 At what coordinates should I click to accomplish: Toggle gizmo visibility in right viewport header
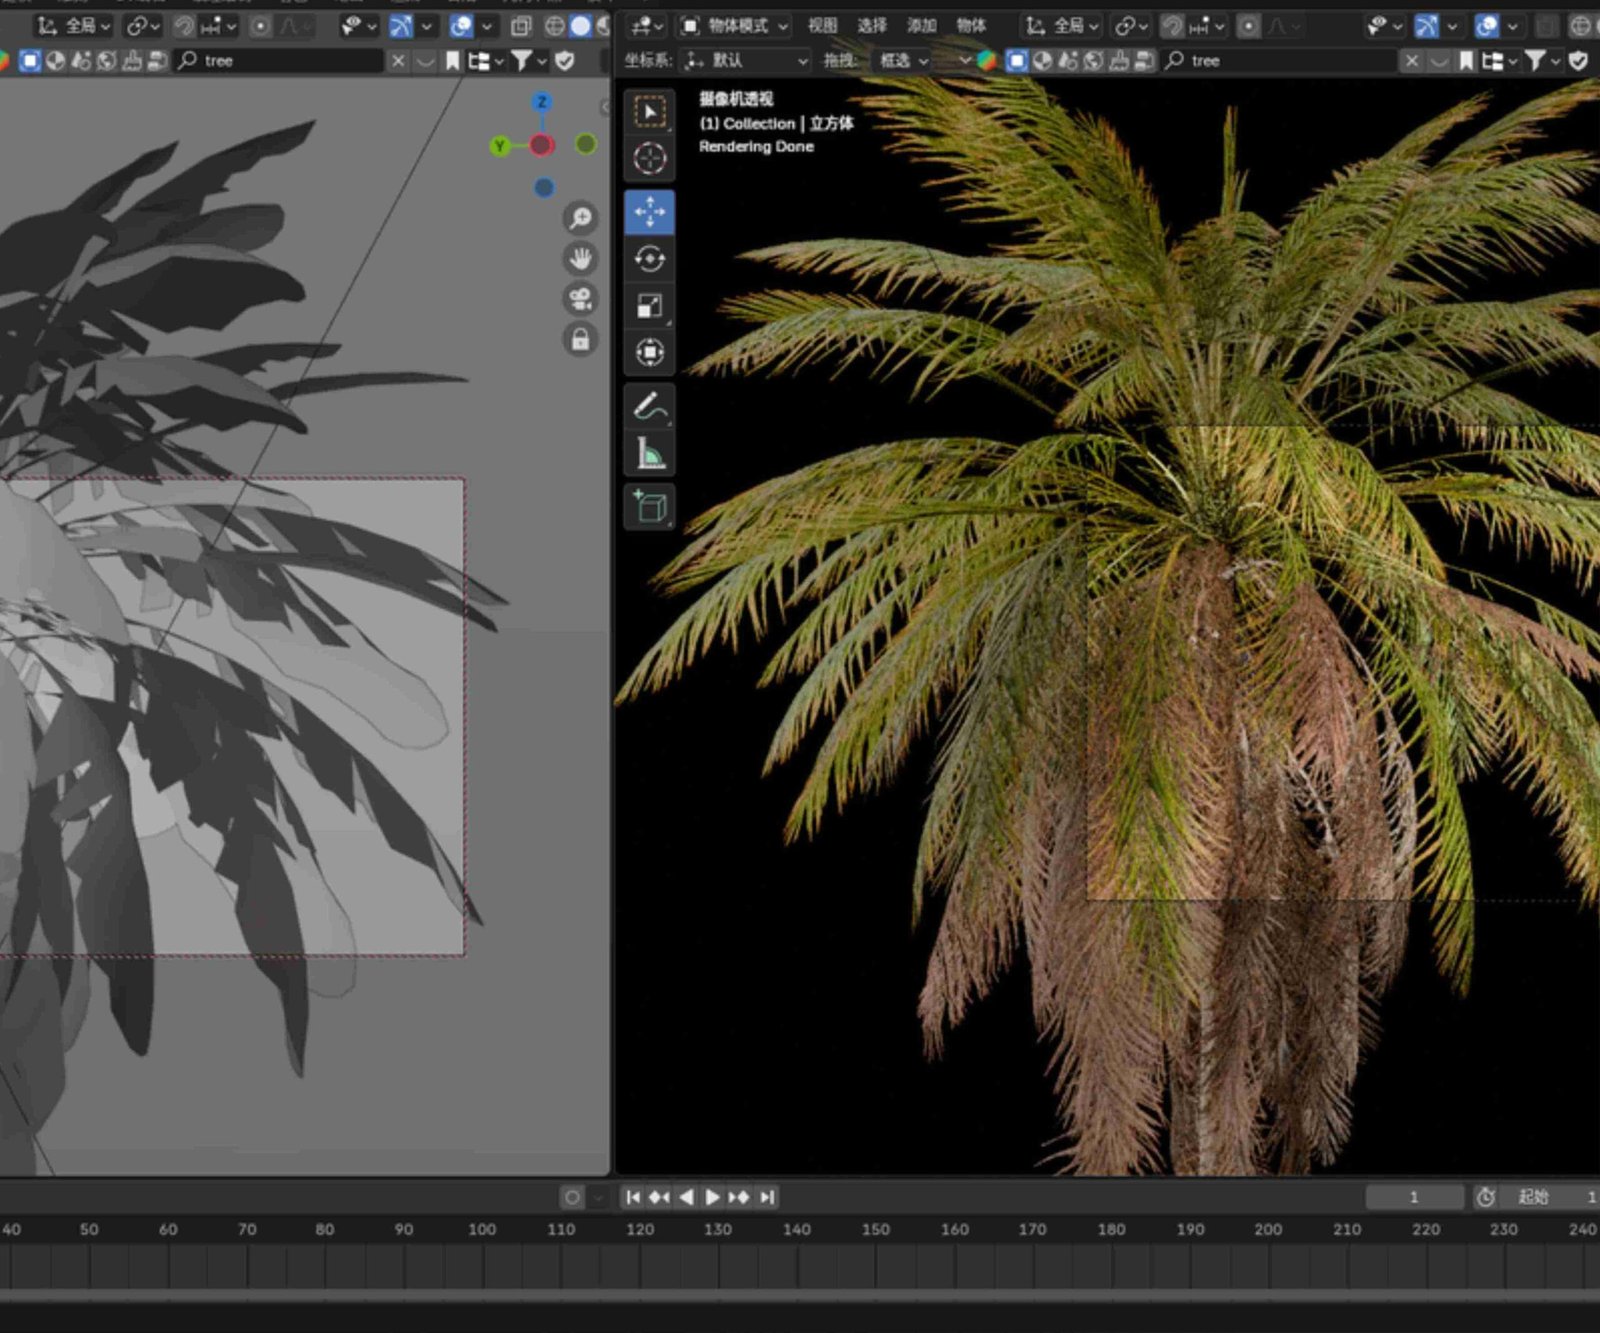click(1427, 26)
